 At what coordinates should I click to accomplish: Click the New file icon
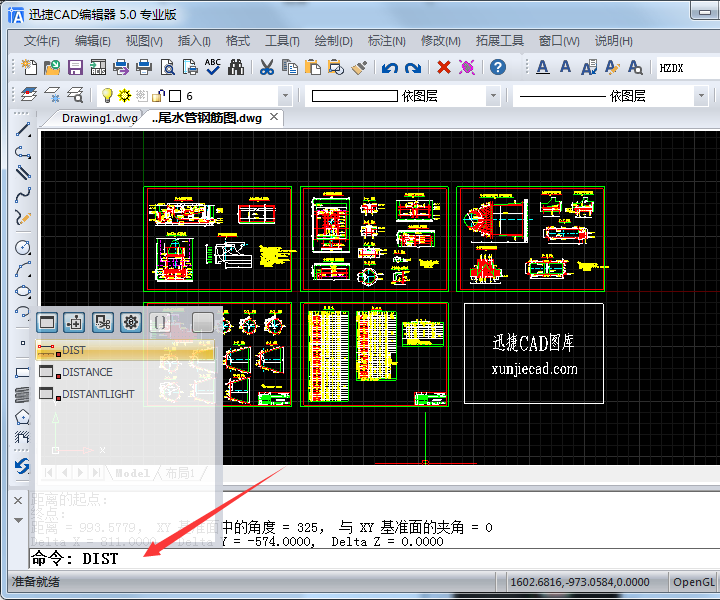[x=29, y=67]
